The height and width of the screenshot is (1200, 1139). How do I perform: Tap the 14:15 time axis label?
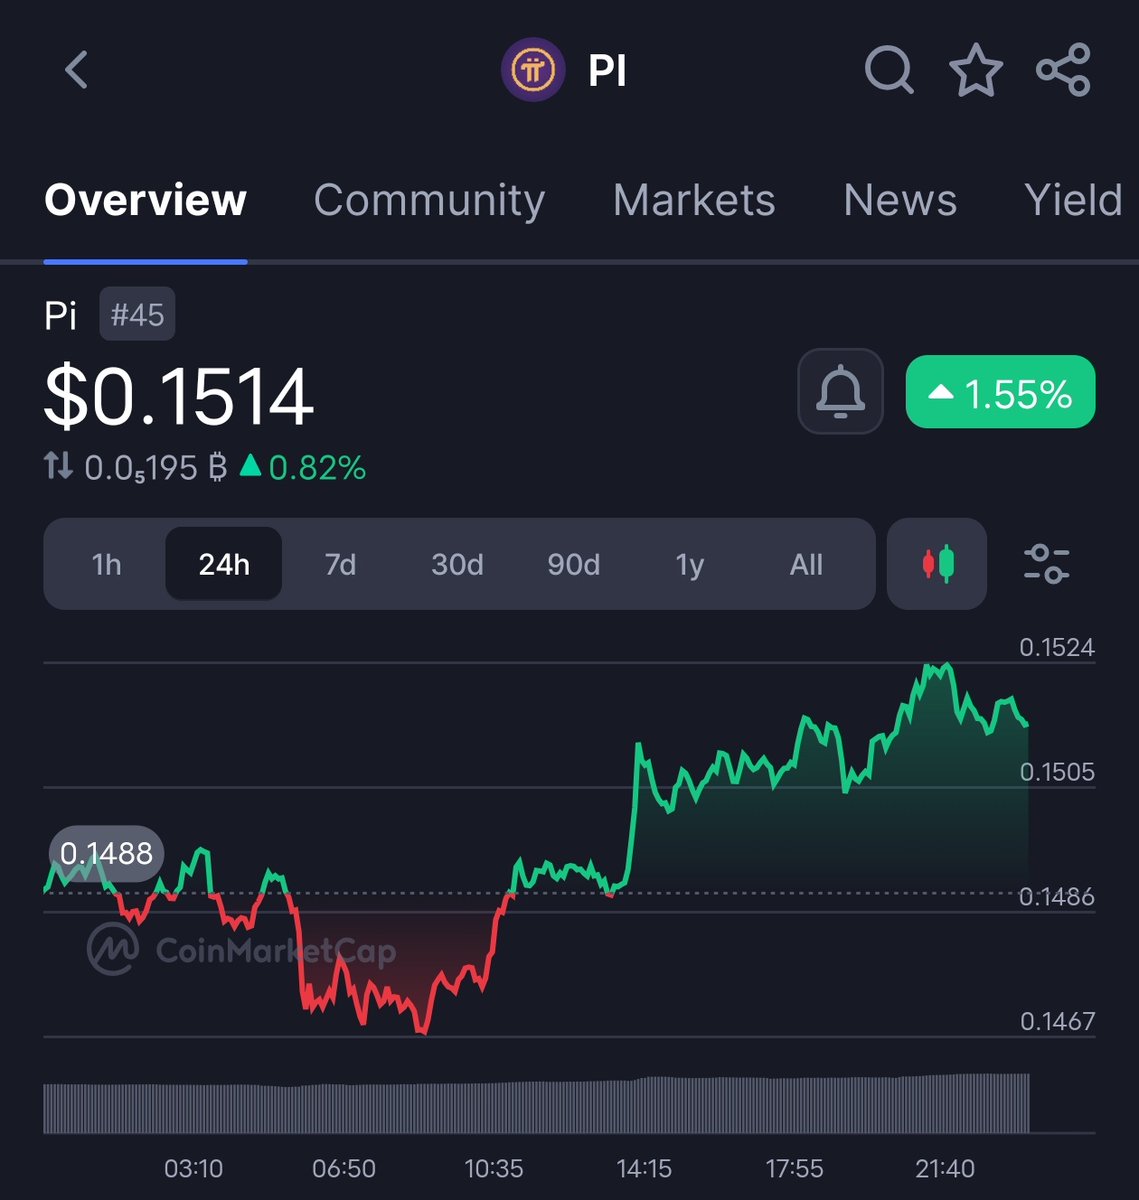coord(644,1168)
